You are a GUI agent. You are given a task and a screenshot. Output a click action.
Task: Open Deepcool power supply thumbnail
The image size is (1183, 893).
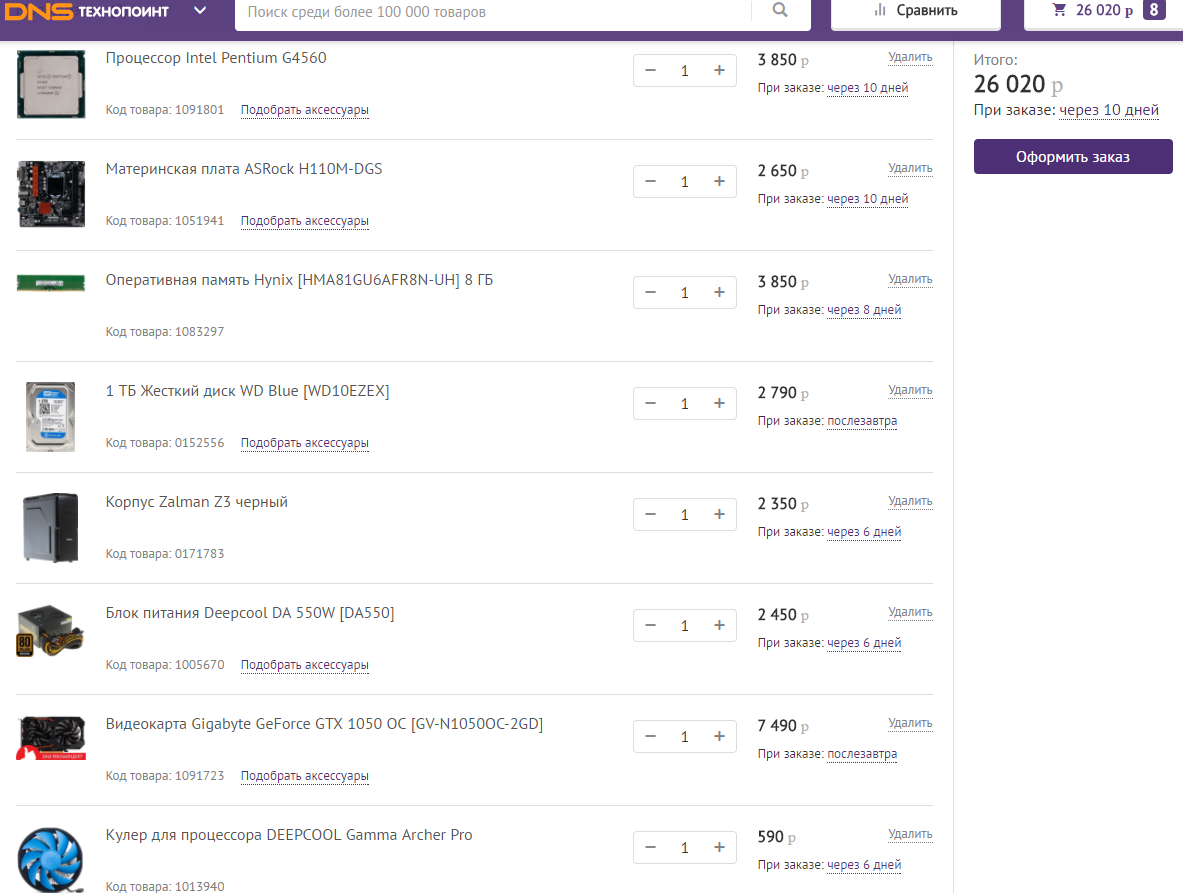pyautogui.click(x=50, y=631)
